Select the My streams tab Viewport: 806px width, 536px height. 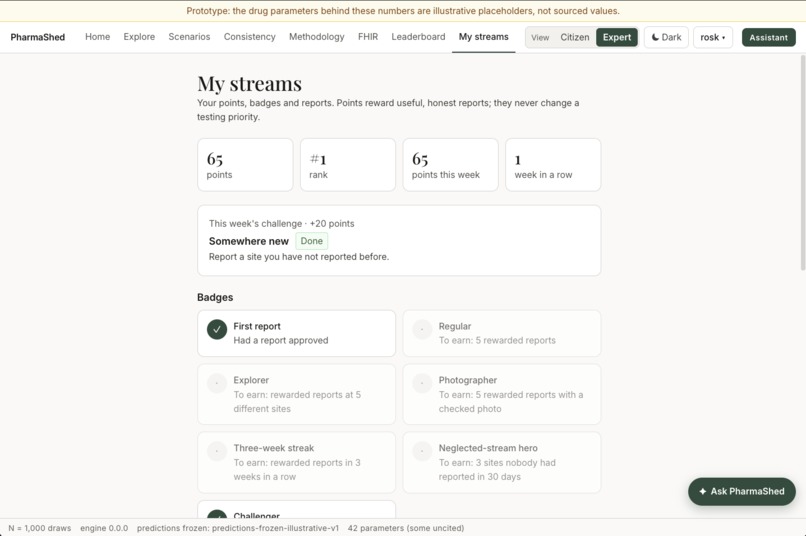click(484, 36)
